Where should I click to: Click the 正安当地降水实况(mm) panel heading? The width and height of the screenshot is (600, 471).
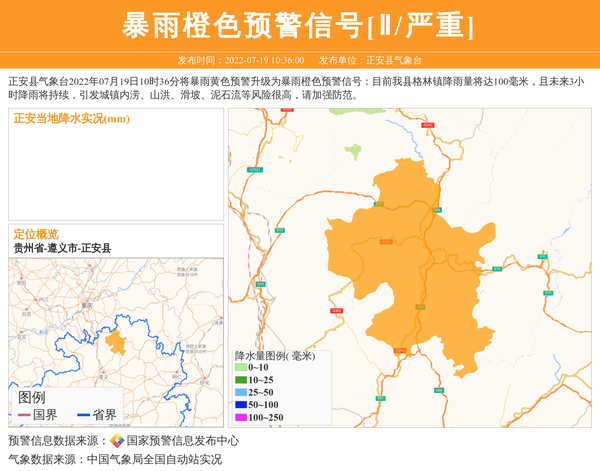[x=72, y=119]
